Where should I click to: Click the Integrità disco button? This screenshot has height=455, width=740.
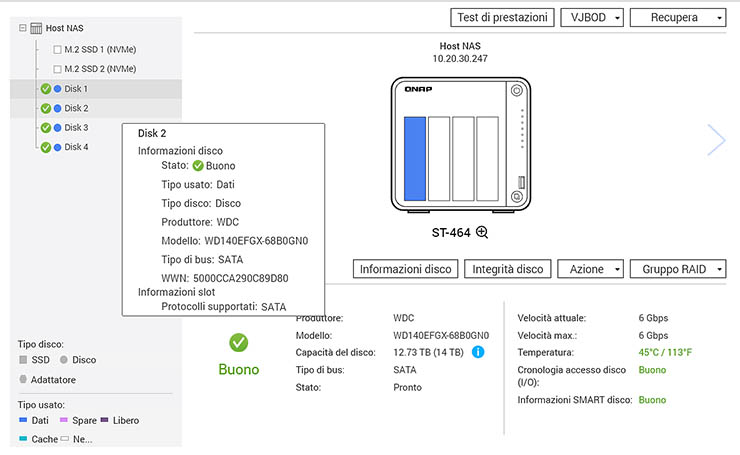[508, 269]
